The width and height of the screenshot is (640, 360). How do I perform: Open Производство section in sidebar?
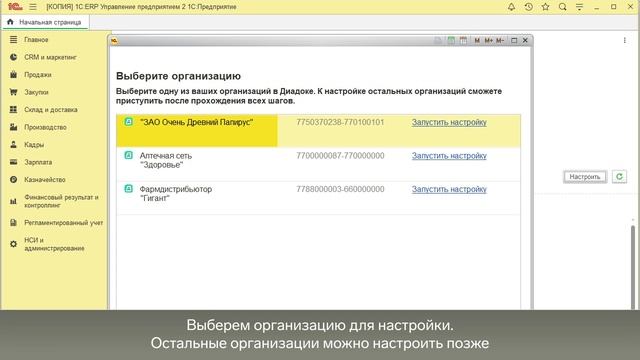click(x=45, y=127)
